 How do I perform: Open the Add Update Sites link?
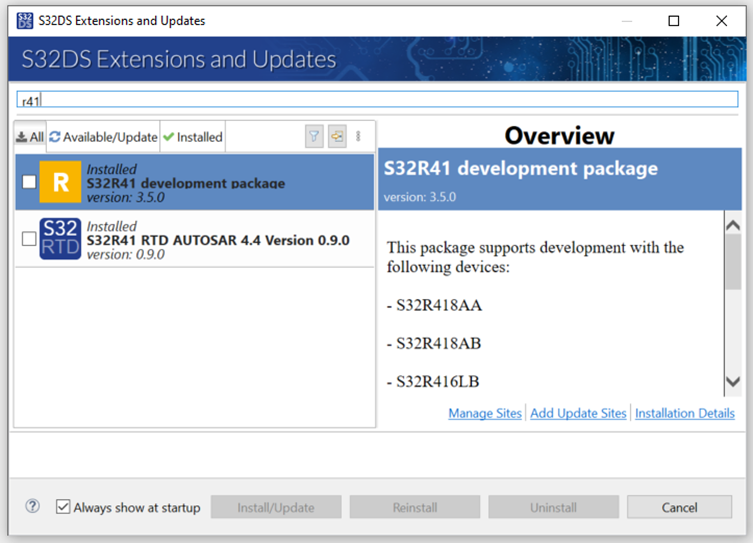pyautogui.click(x=578, y=413)
